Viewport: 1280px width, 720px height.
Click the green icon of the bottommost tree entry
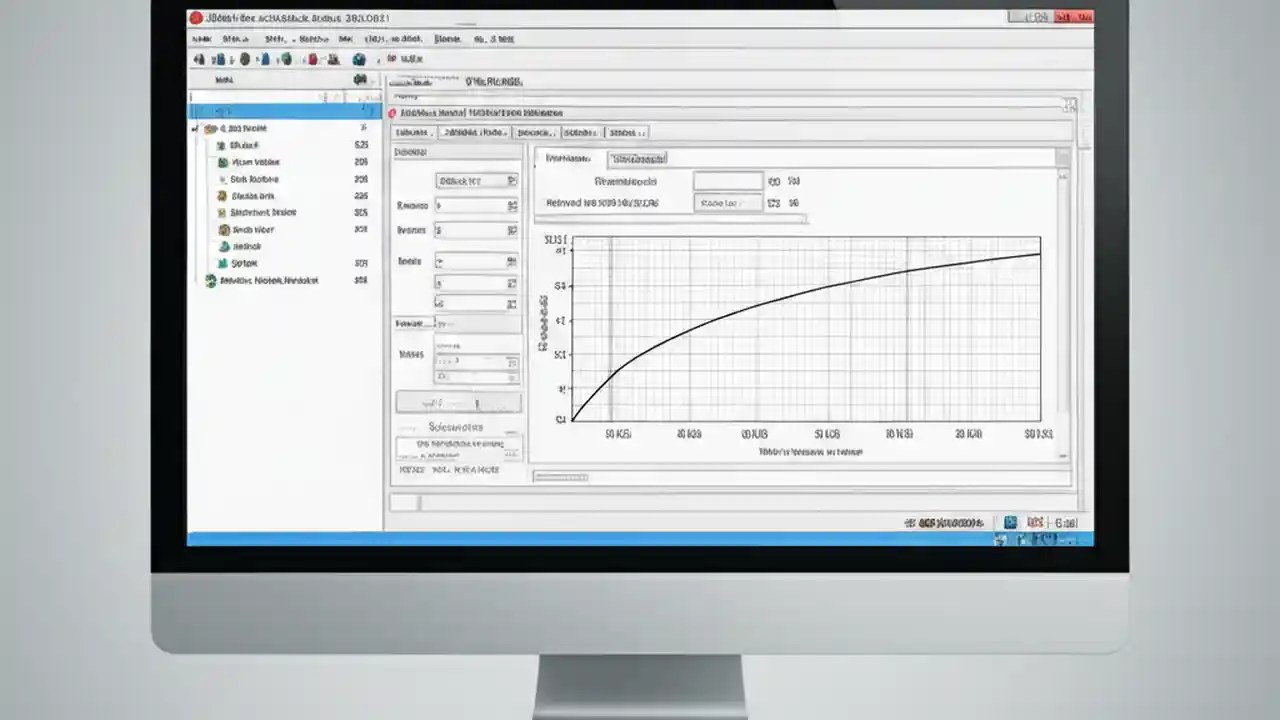point(210,280)
